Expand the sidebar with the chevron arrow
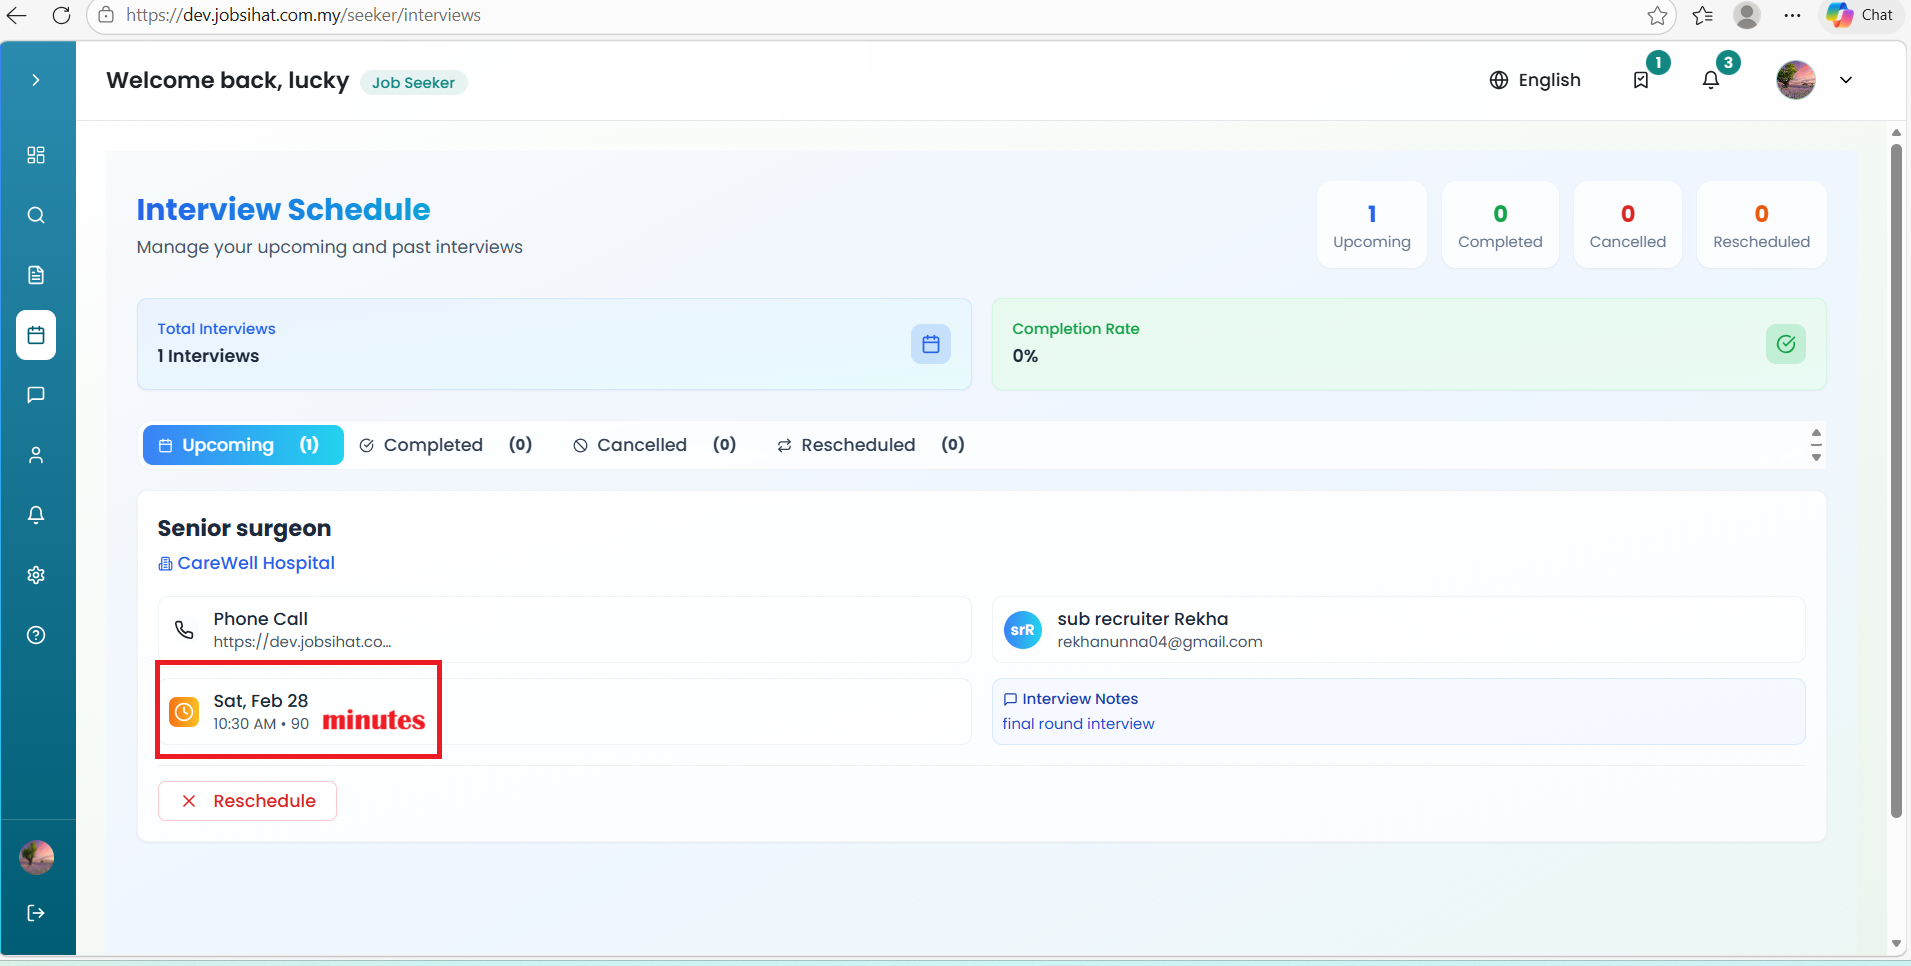The height and width of the screenshot is (966, 1911). pyautogui.click(x=36, y=80)
